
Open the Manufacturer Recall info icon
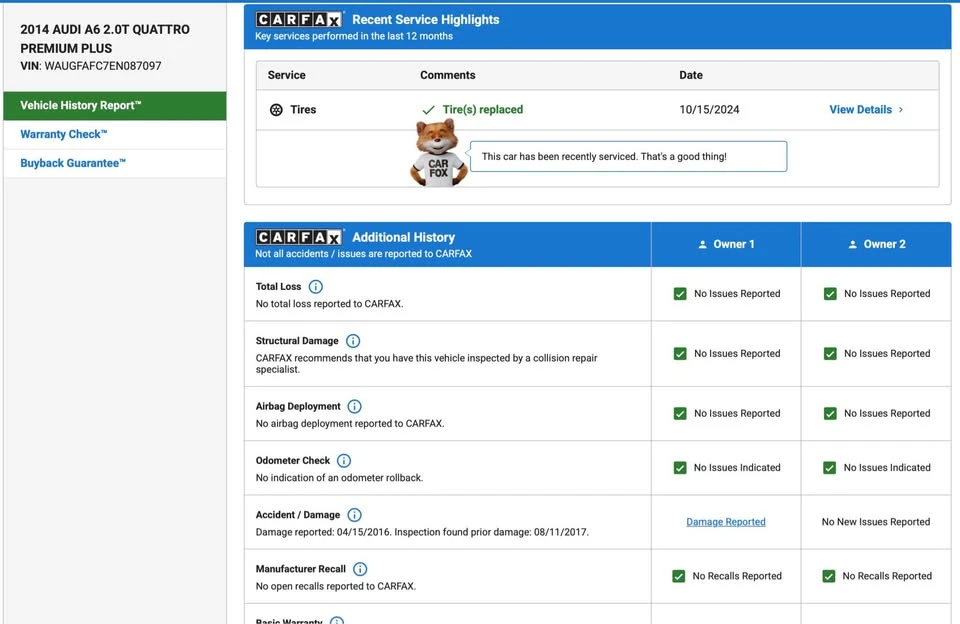tap(360, 569)
